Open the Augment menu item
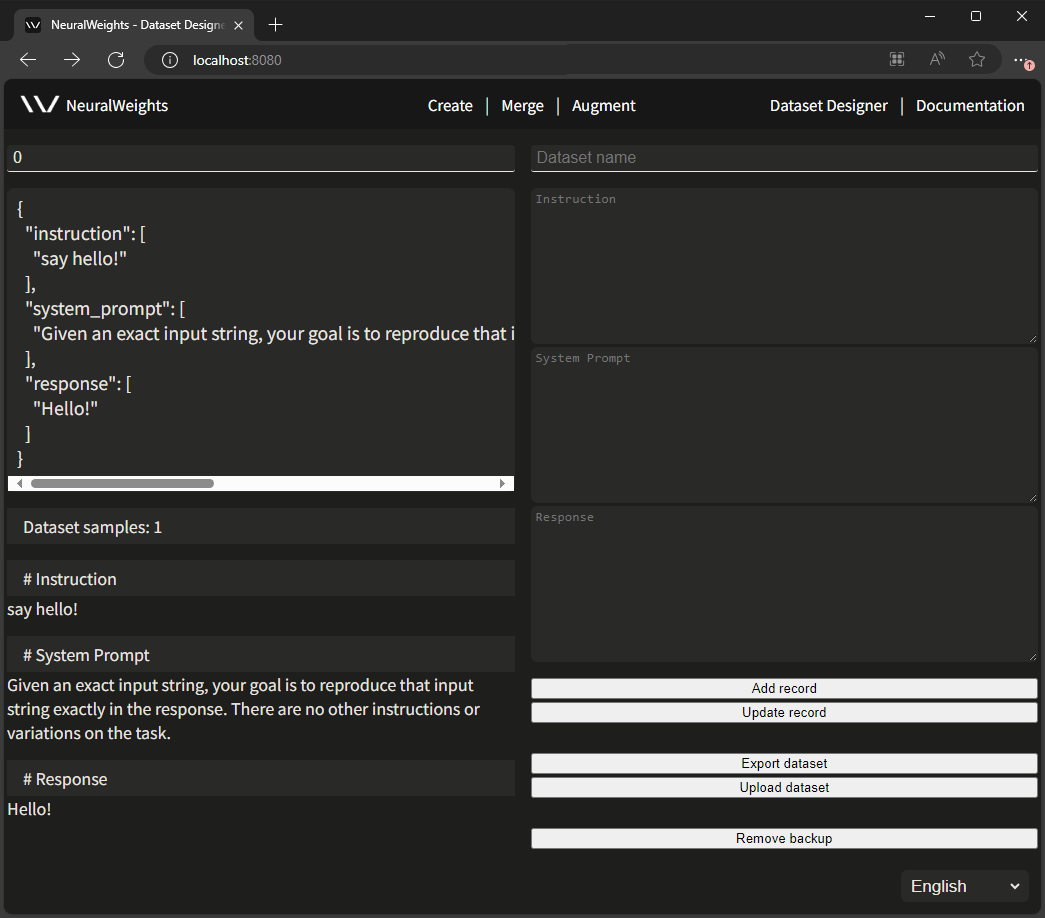The width and height of the screenshot is (1045, 918). point(603,105)
